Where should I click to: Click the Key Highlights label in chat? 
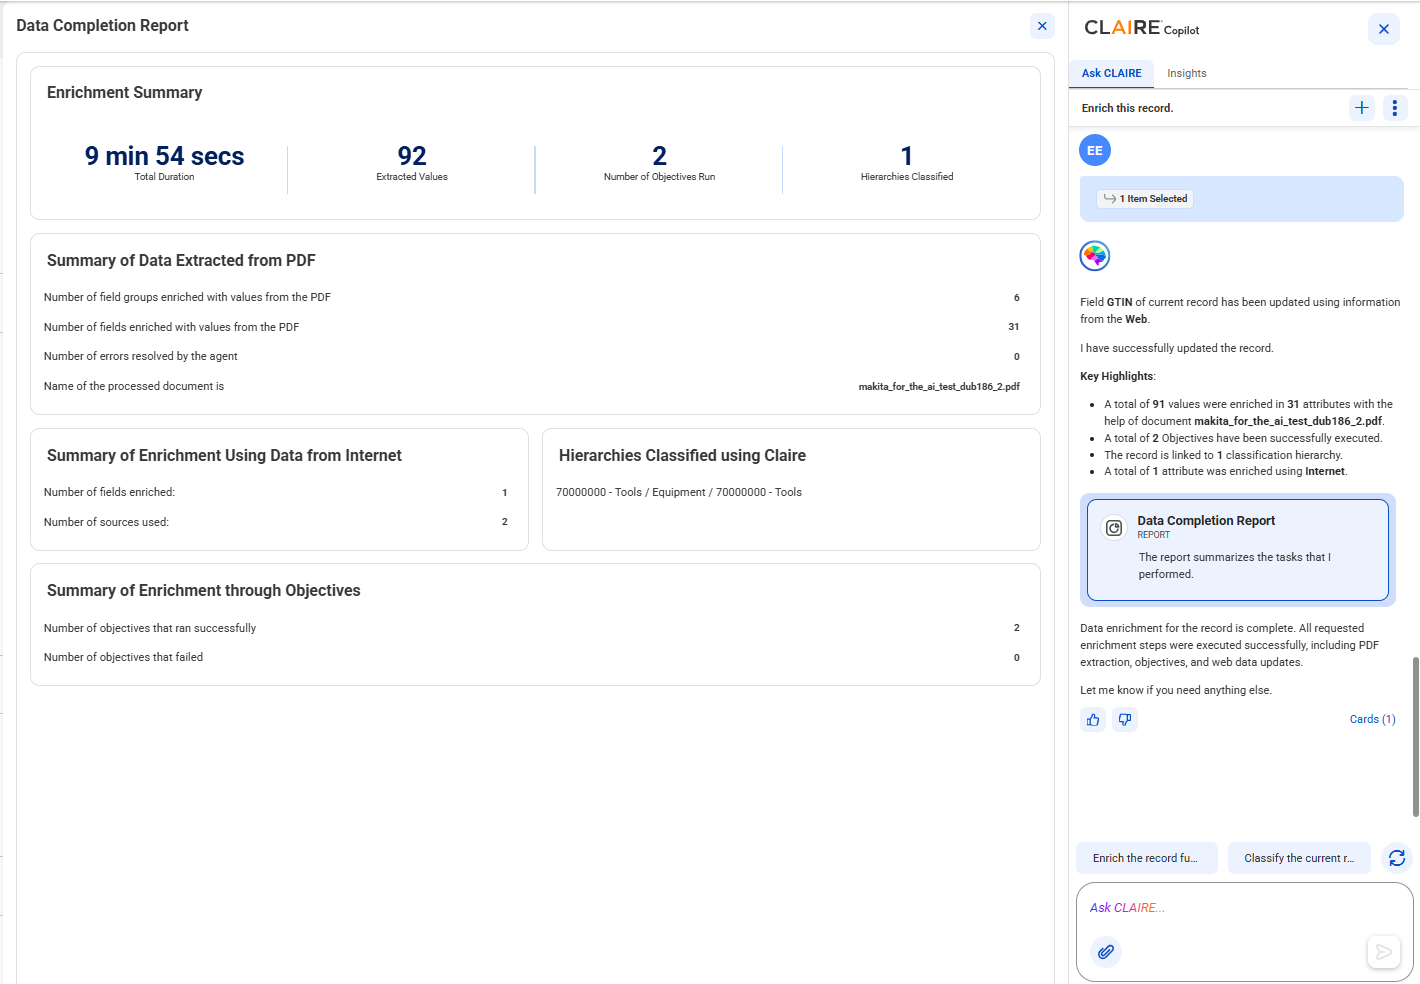click(1117, 376)
